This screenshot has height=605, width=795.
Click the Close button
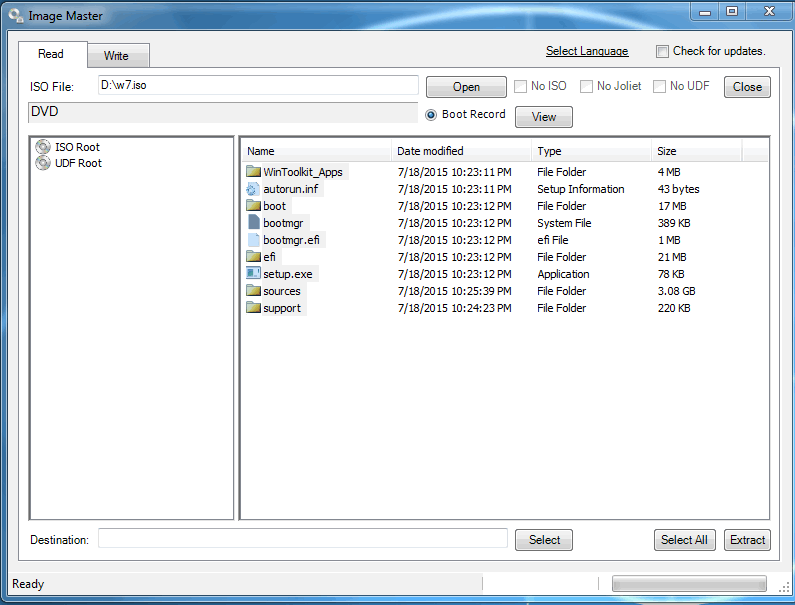tap(747, 87)
